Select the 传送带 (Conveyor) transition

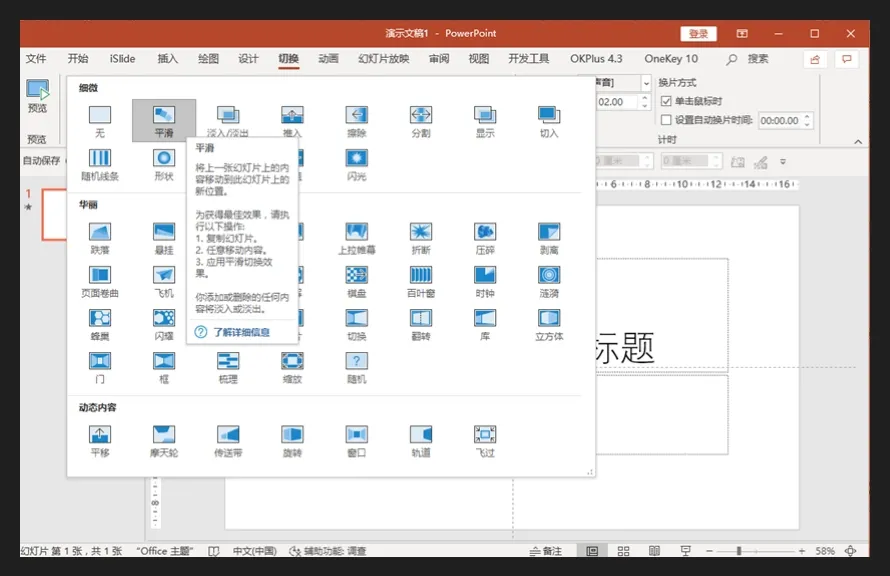[x=228, y=441]
